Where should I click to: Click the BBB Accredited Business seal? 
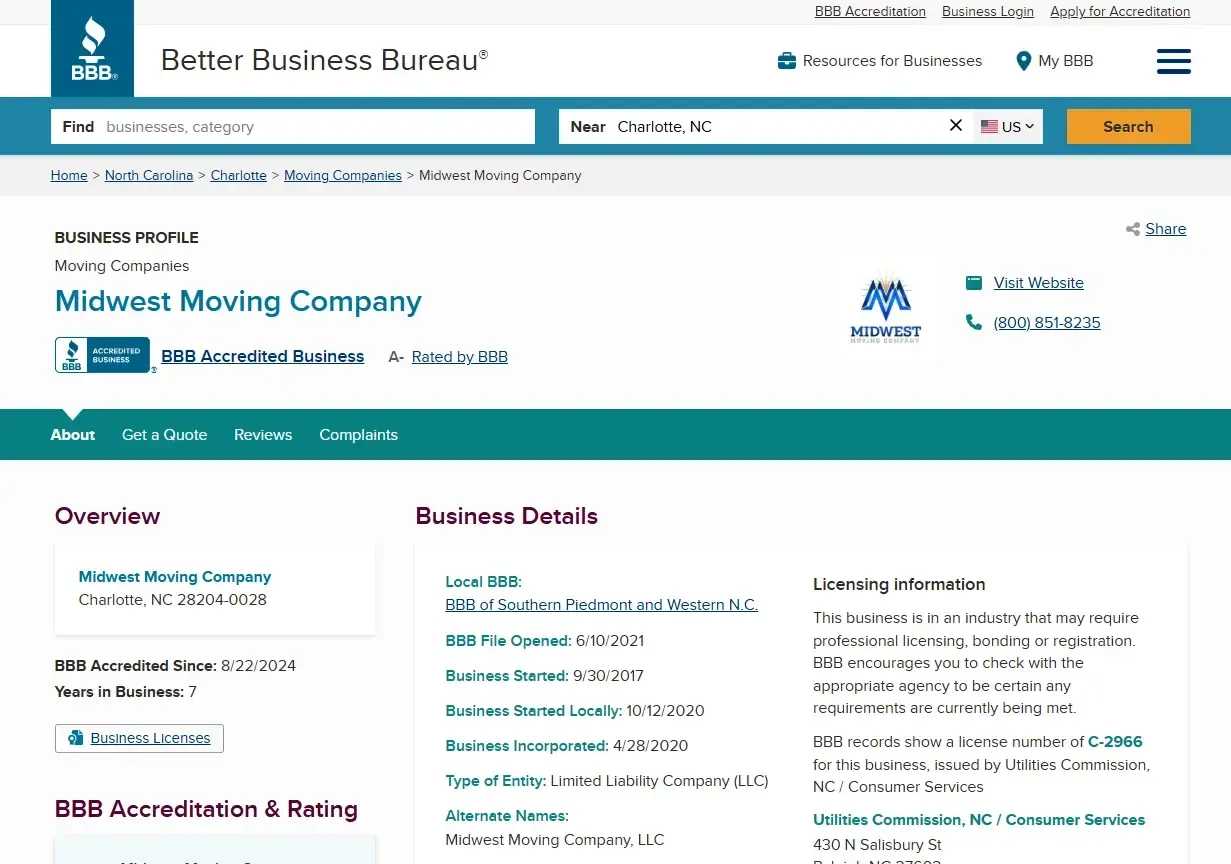pyautogui.click(x=103, y=355)
